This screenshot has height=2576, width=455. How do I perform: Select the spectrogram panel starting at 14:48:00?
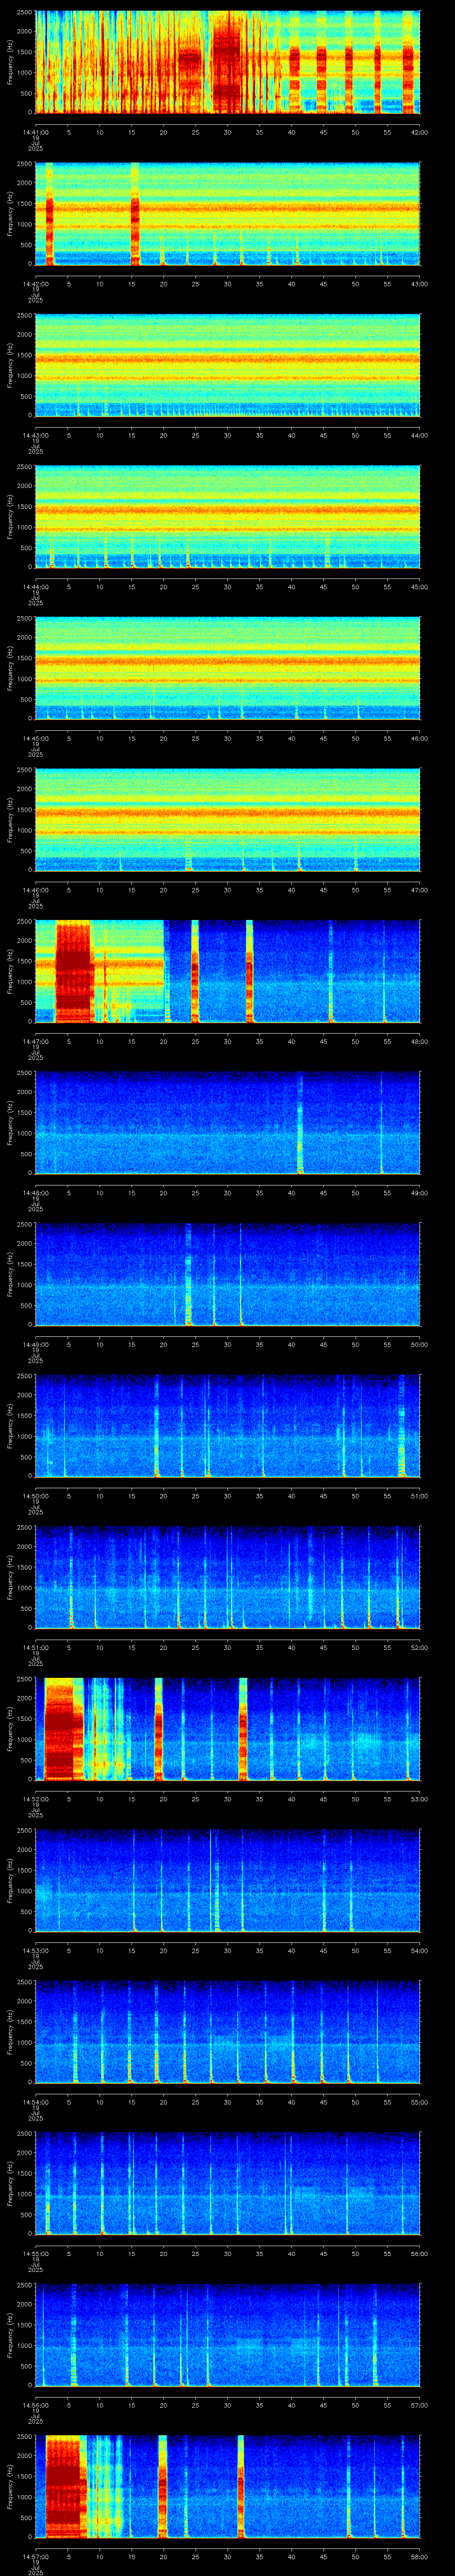coord(227,1123)
